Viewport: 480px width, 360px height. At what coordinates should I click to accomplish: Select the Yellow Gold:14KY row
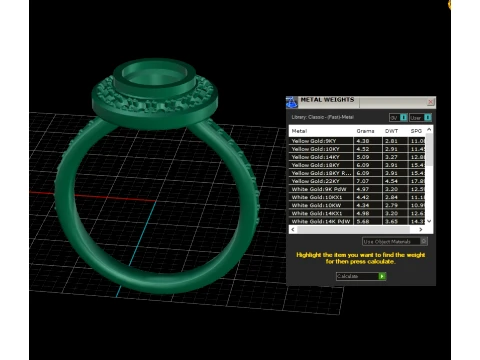[x=357, y=157]
